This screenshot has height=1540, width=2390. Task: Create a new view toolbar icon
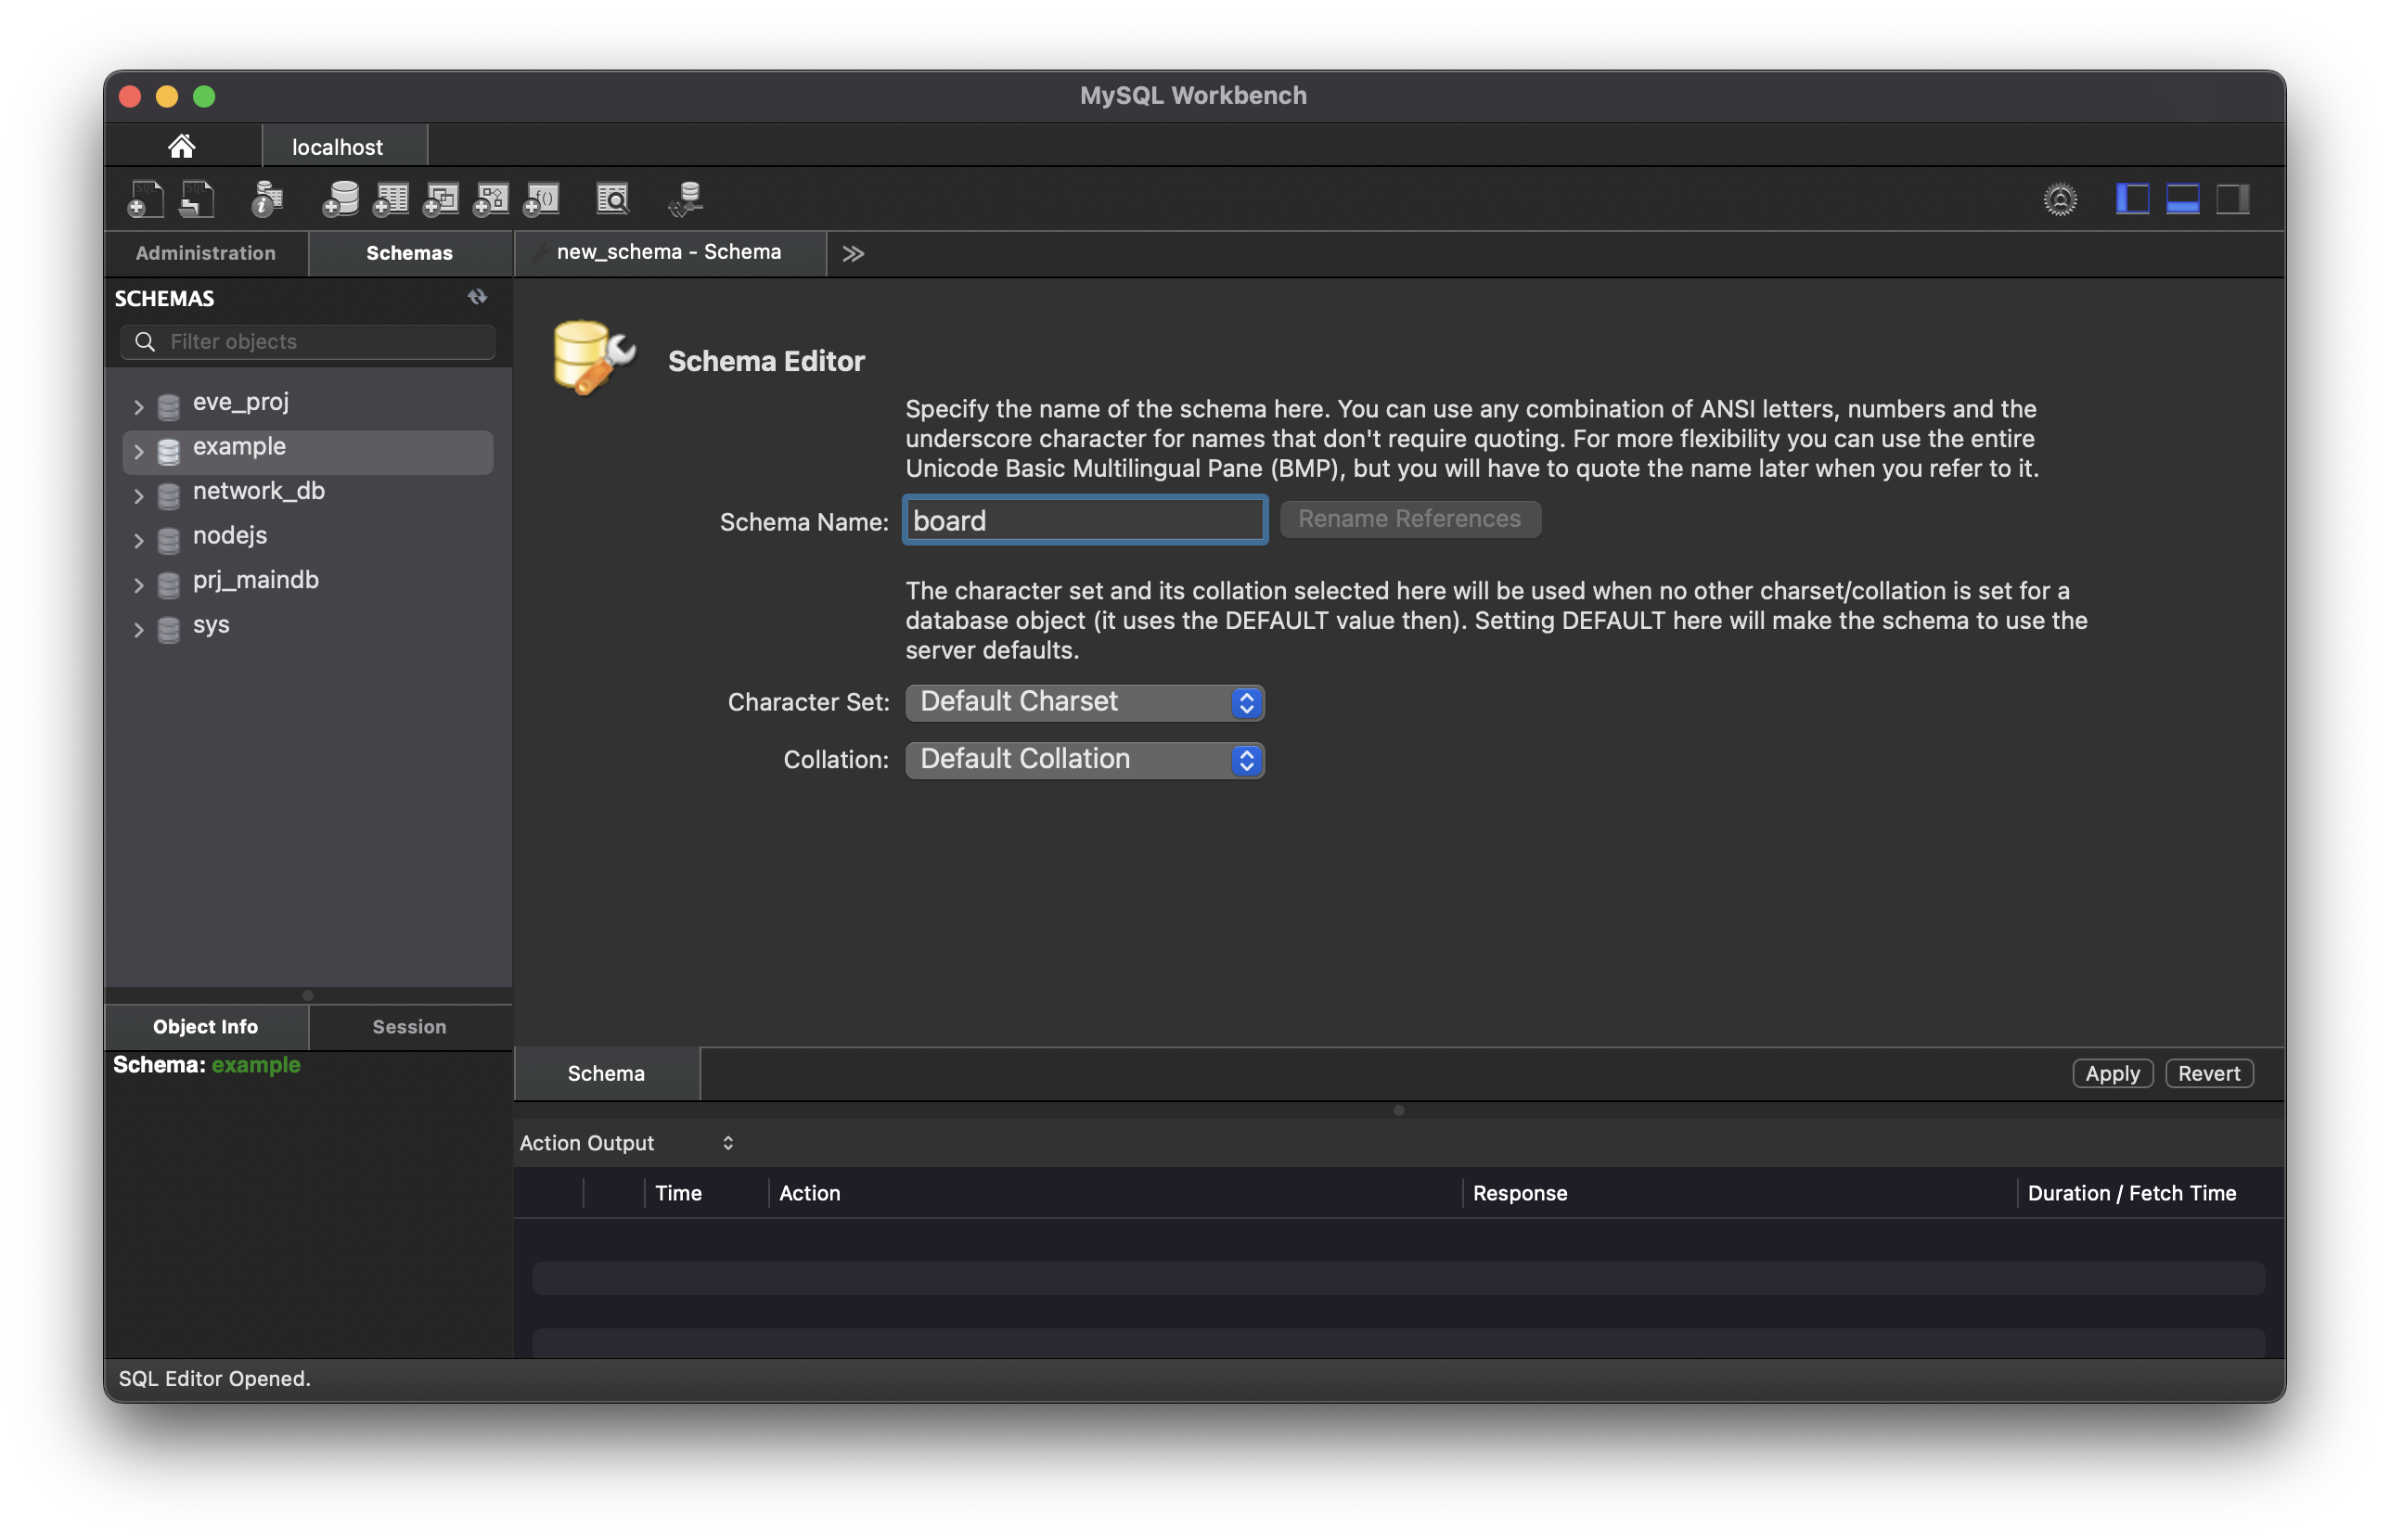tap(440, 199)
